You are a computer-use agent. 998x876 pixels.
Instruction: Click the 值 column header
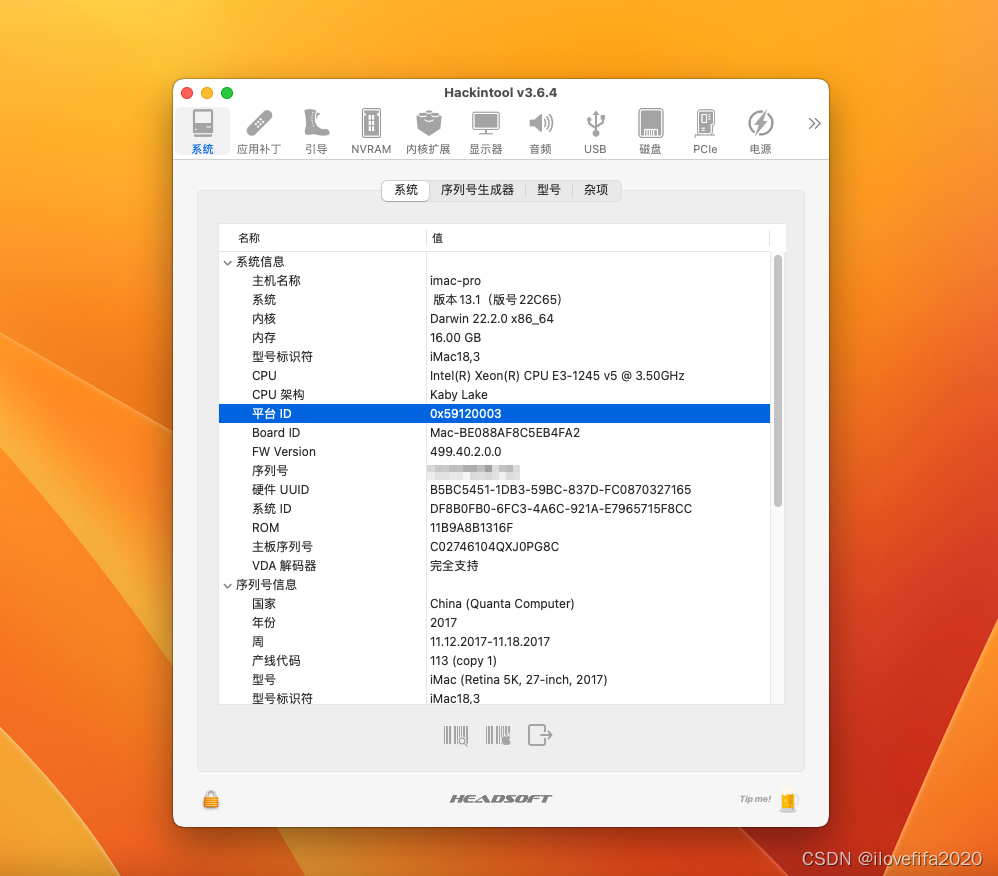598,238
